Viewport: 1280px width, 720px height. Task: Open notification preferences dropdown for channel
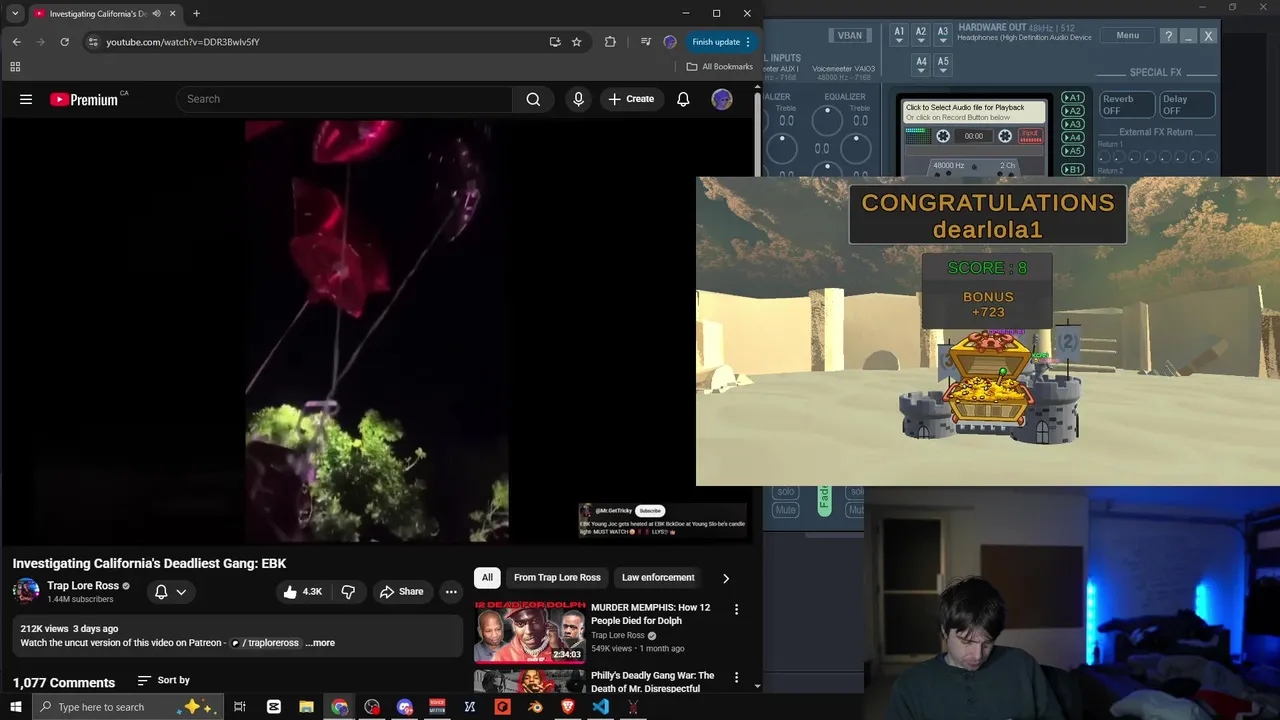click(170, 592)
